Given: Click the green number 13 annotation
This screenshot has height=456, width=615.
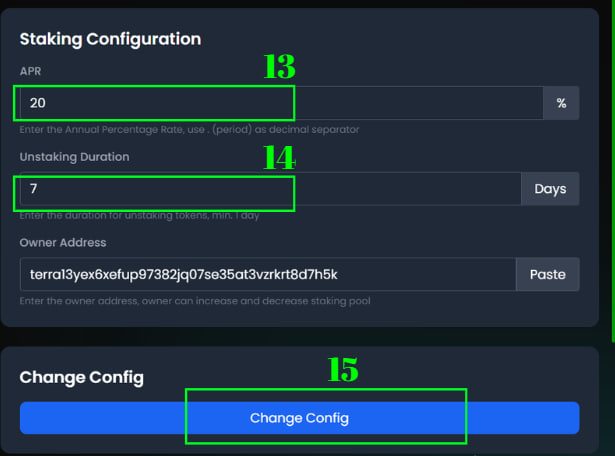Looking at the screenshot, I should [x=279, y=67].
